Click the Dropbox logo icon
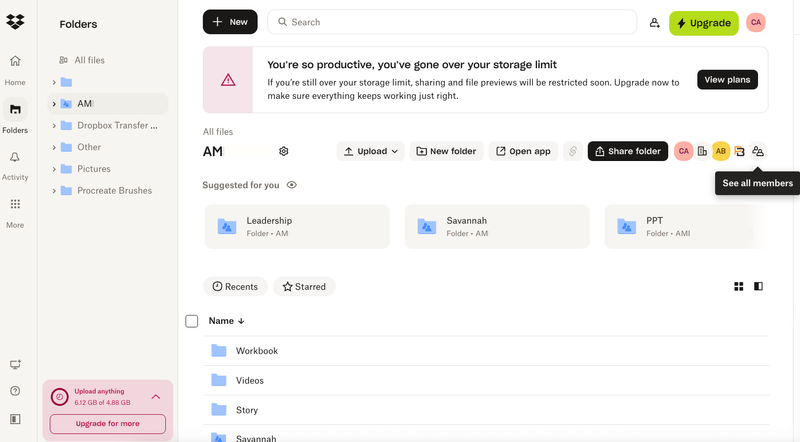This screenshot has height=442, width=800. coord(15,22)
